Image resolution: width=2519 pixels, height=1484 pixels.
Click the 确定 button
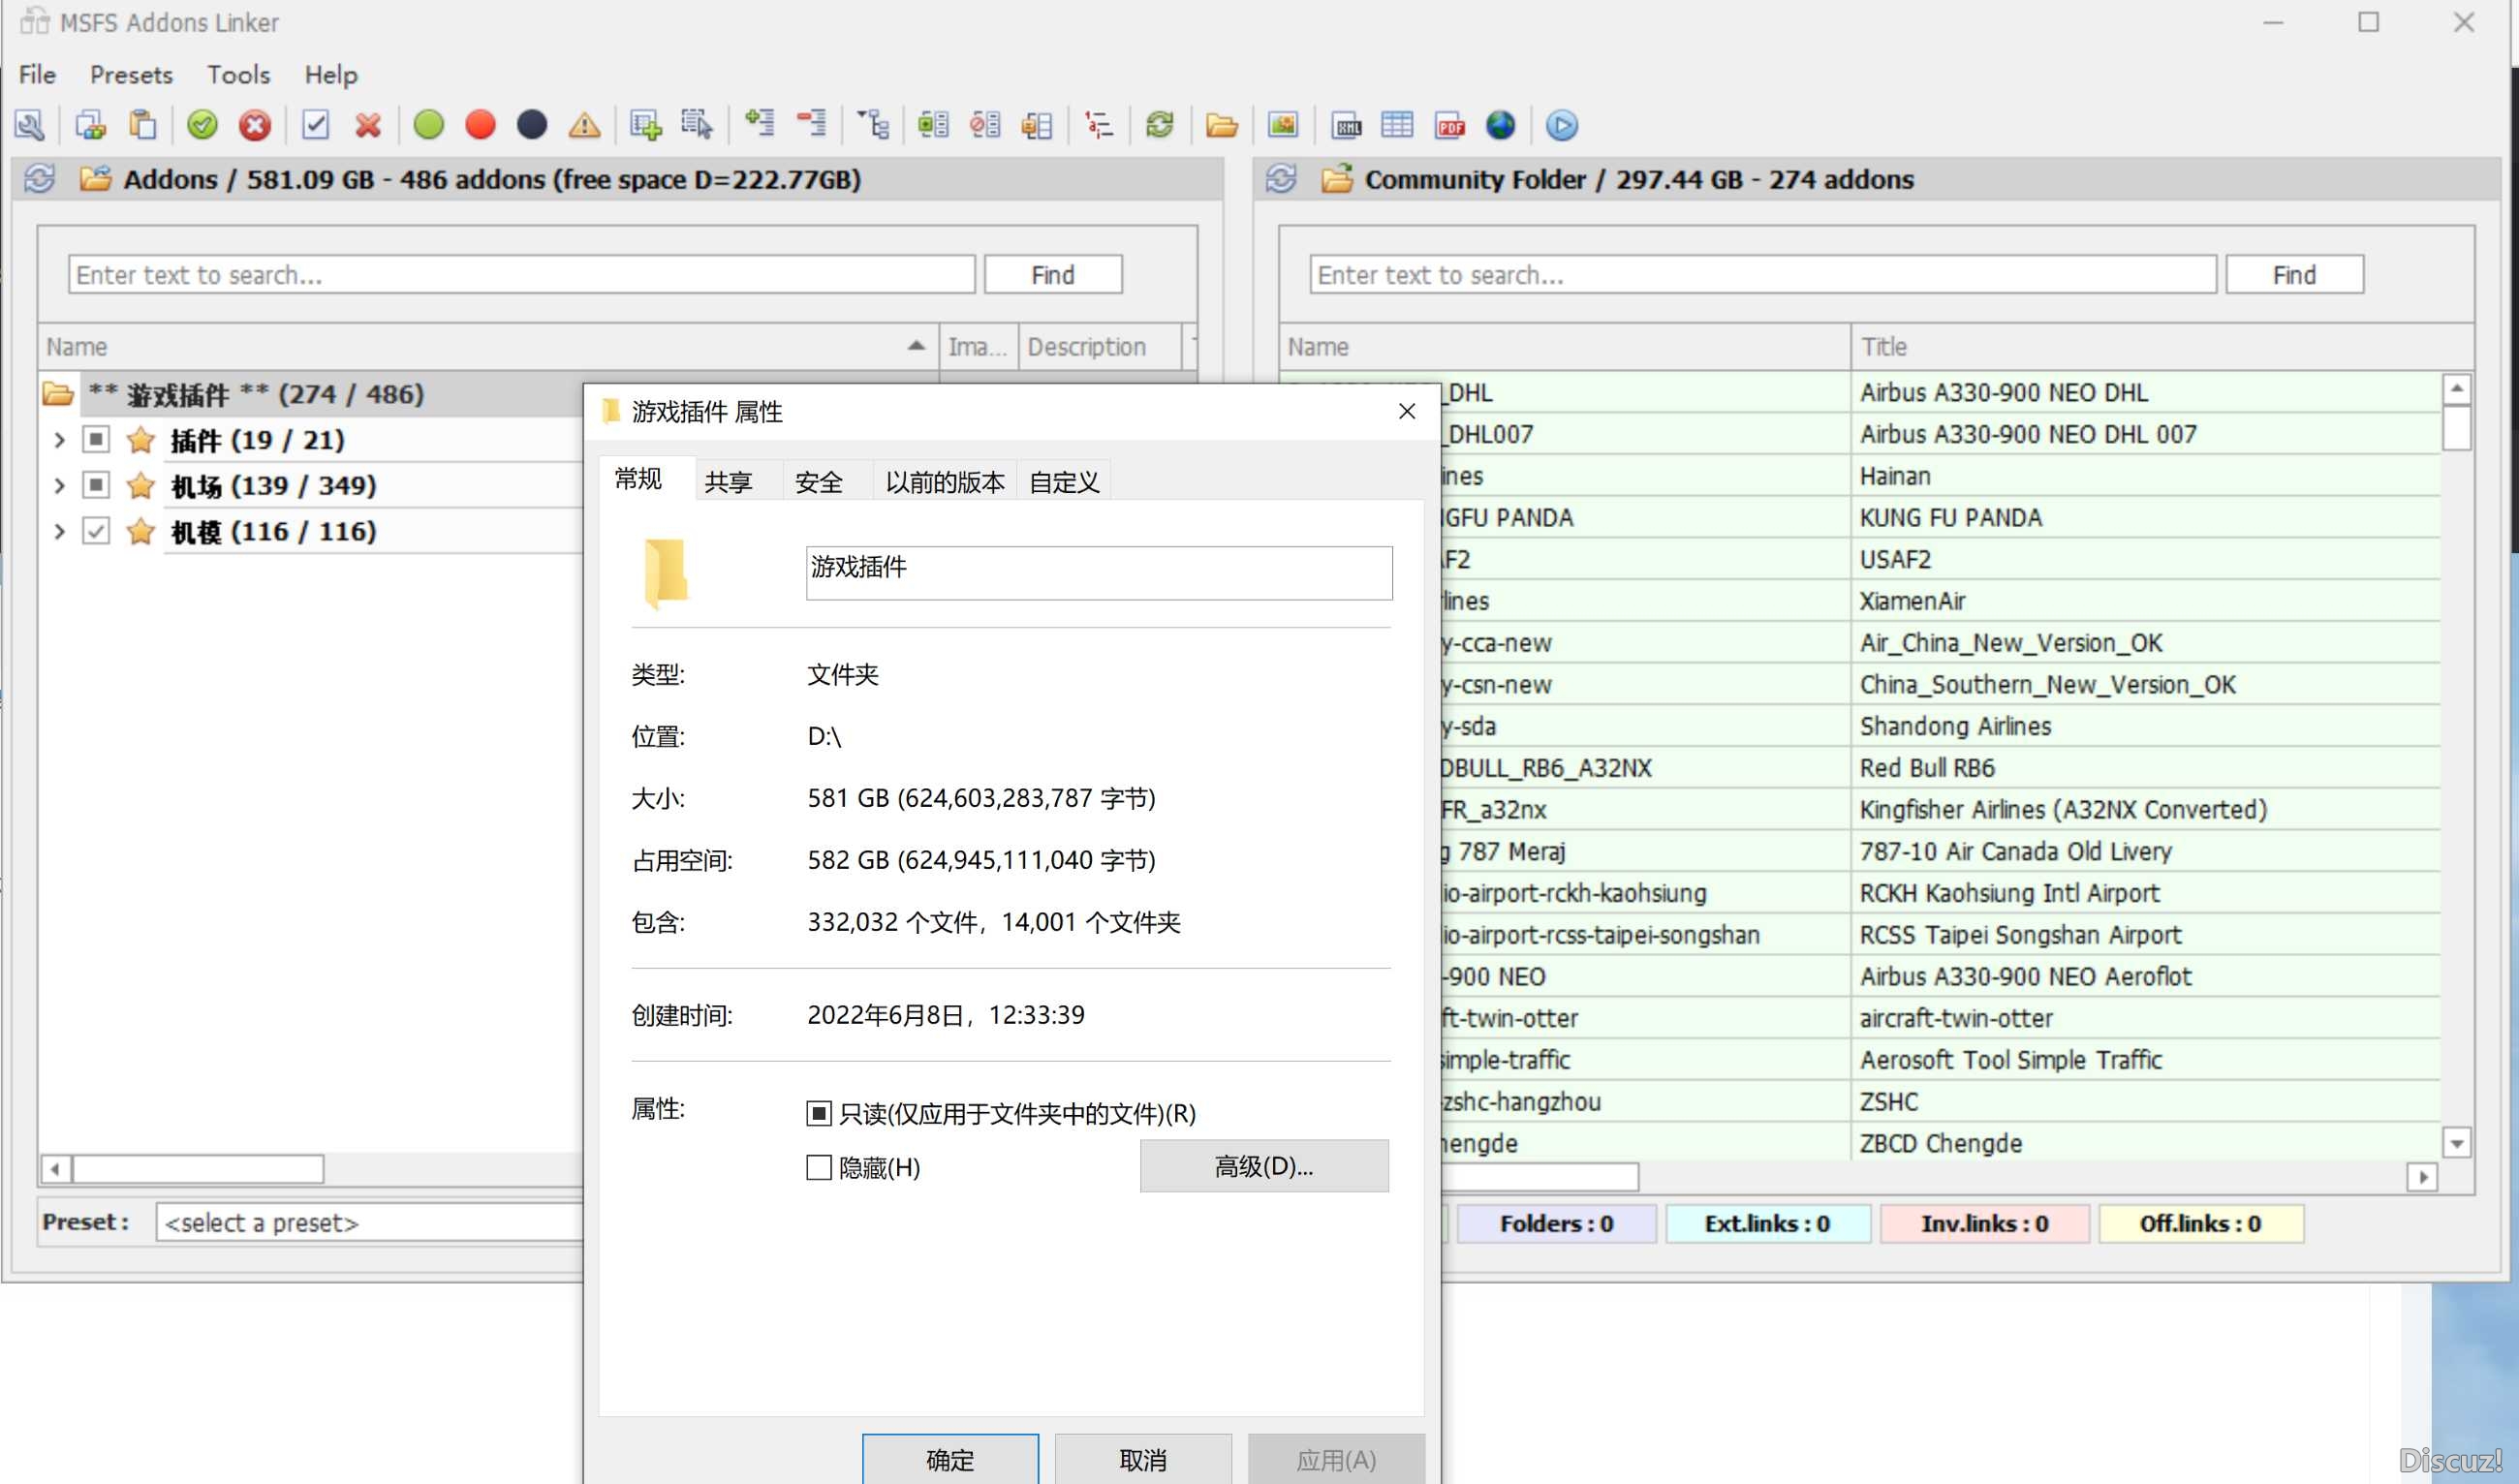(950, 1459)
